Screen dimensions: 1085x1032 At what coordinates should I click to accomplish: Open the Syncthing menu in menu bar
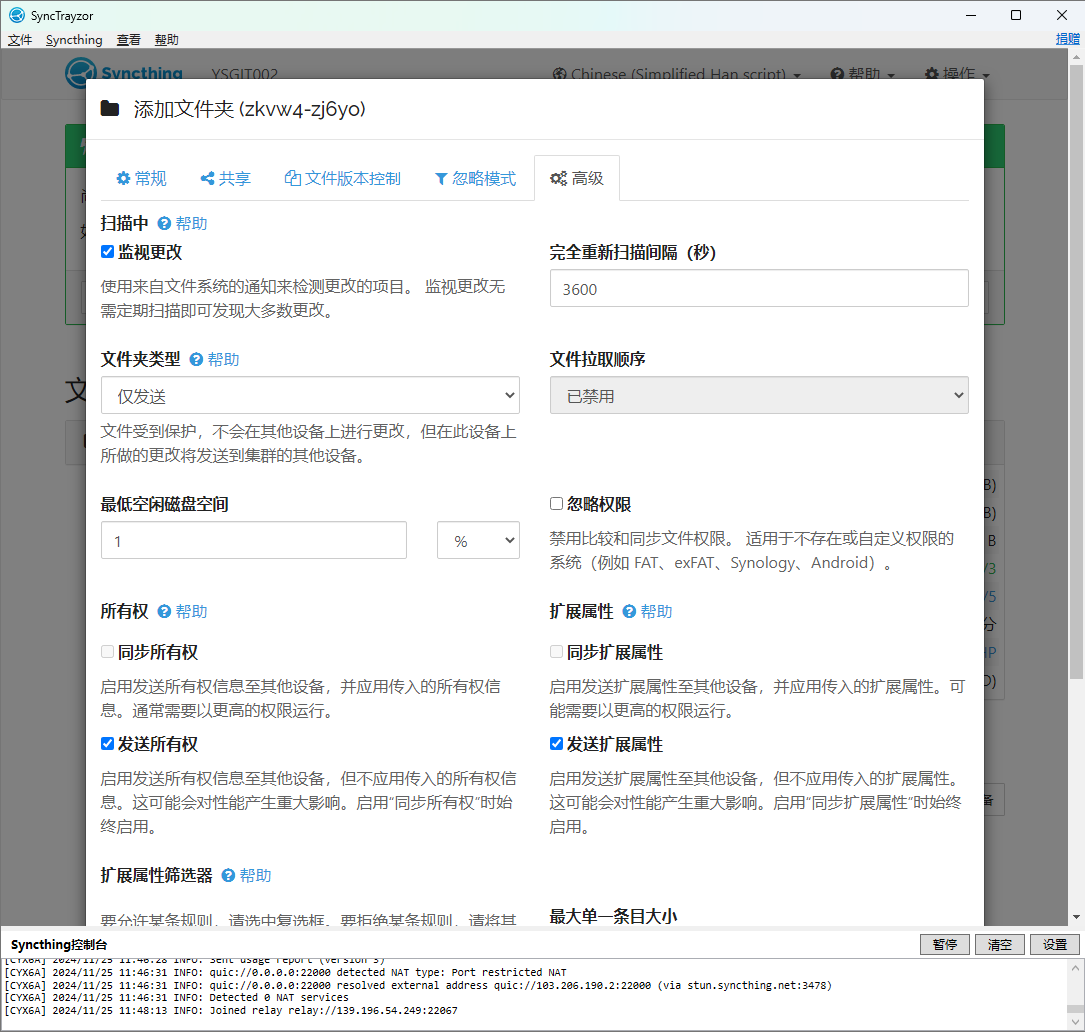coord(74,40)
